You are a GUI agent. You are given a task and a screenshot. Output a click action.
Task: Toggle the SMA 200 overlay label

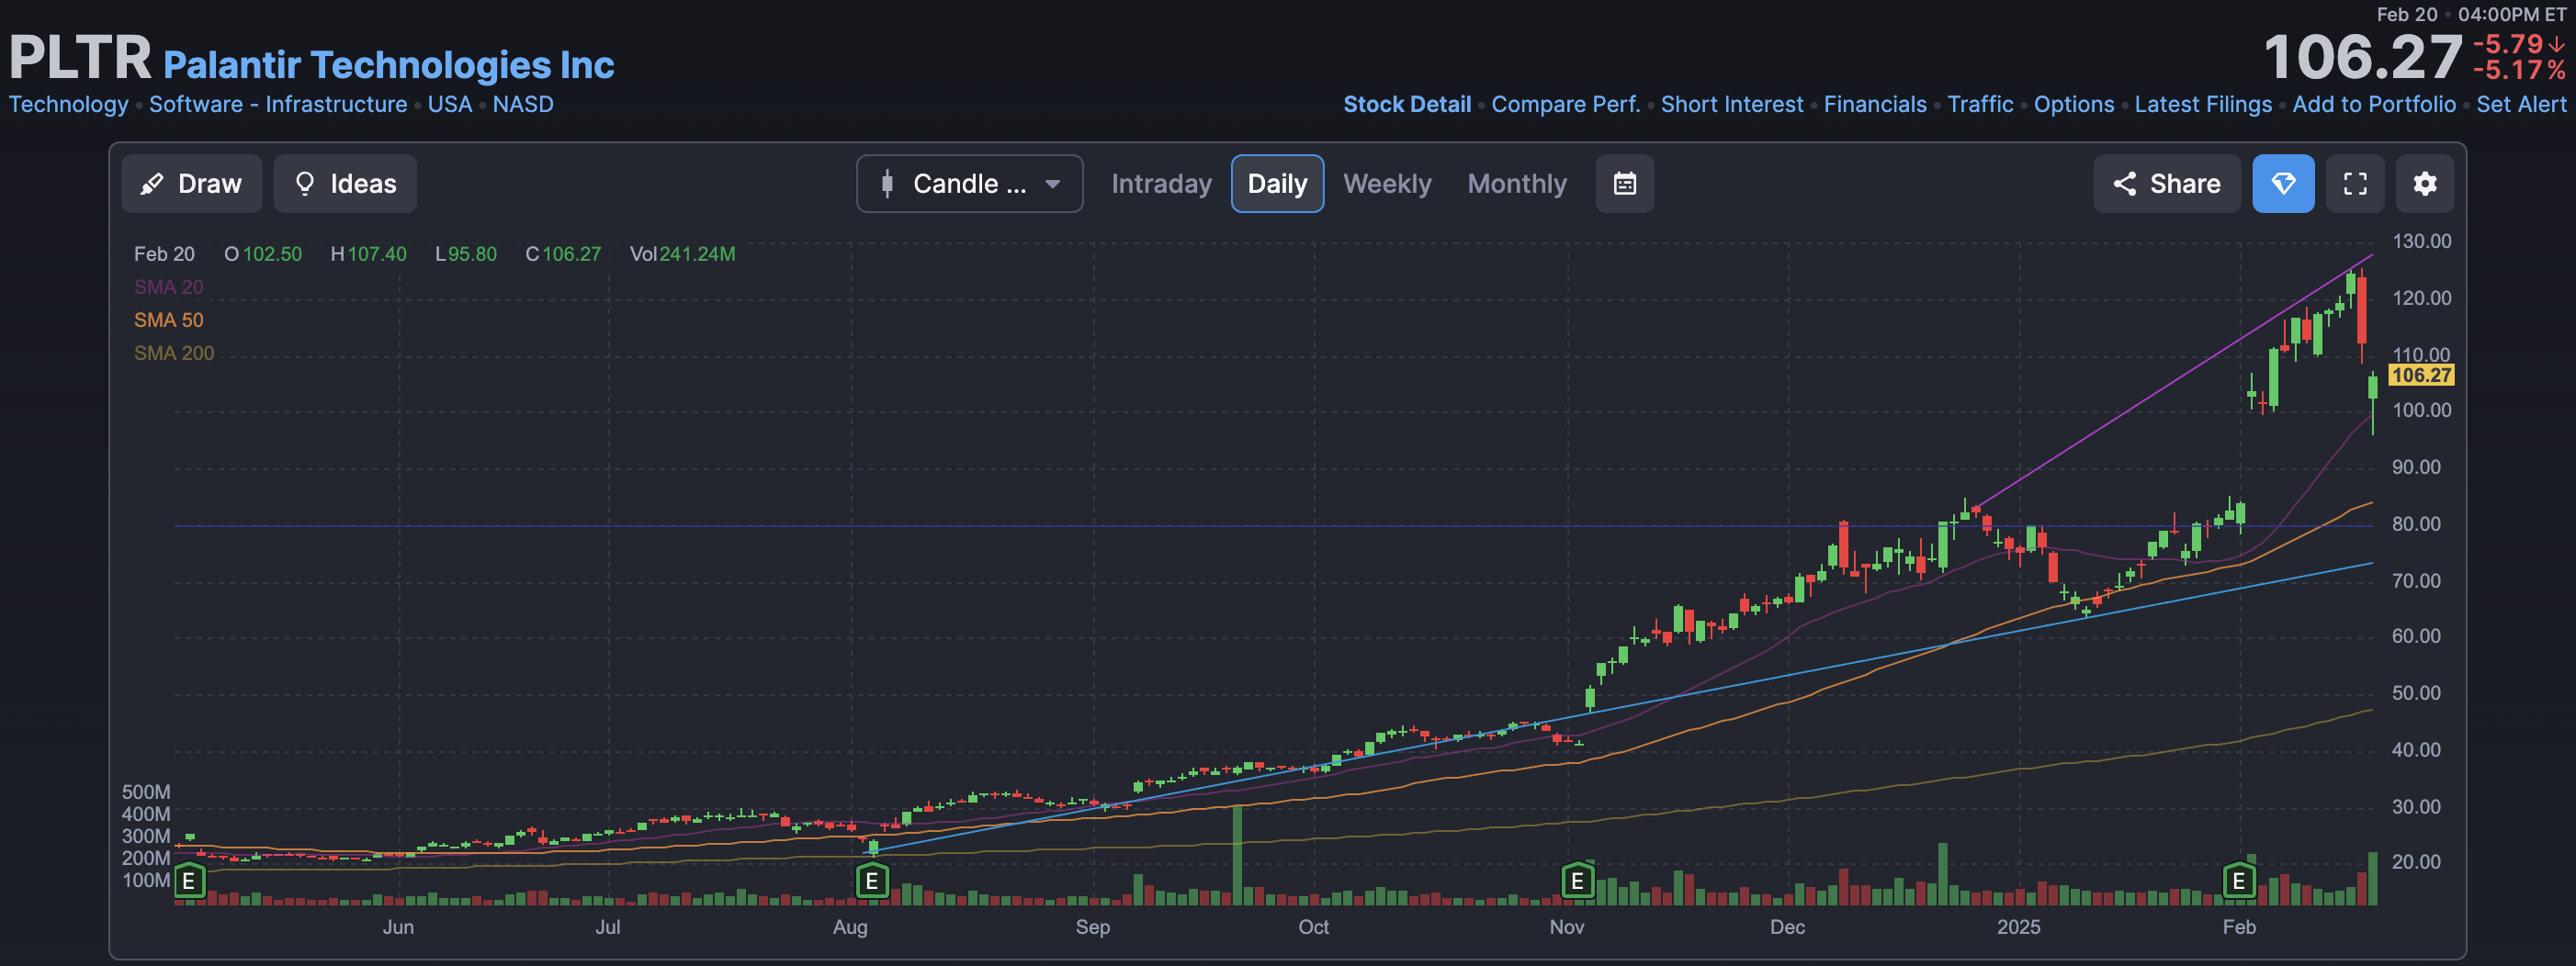click(174, 353)
